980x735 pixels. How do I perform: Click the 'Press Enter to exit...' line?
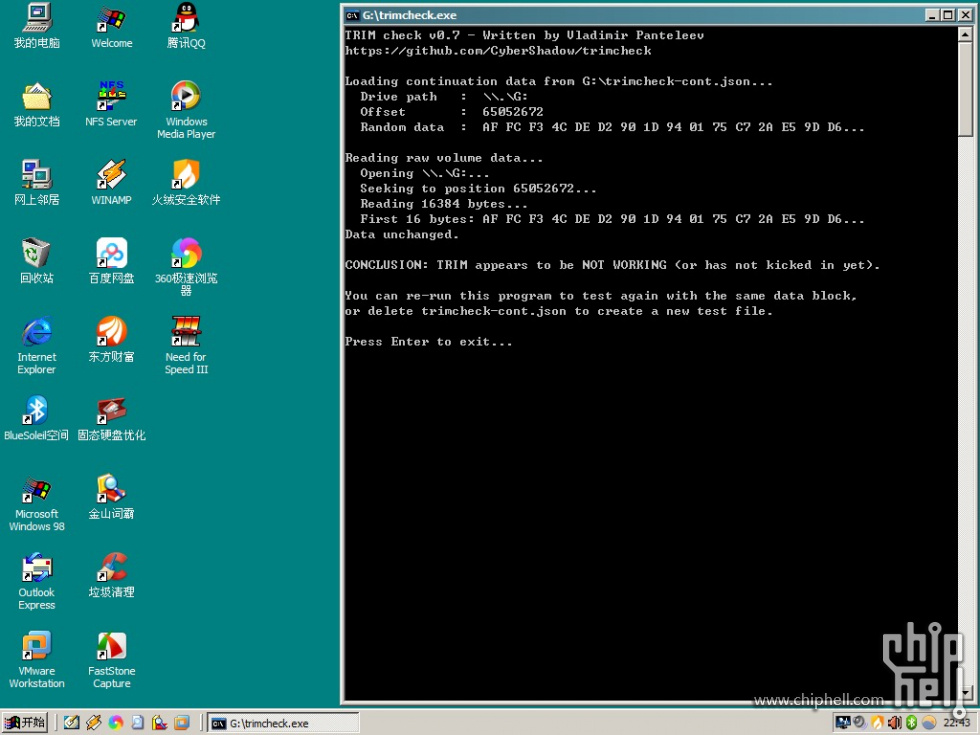pyautogui.click(x=428, y=342)
